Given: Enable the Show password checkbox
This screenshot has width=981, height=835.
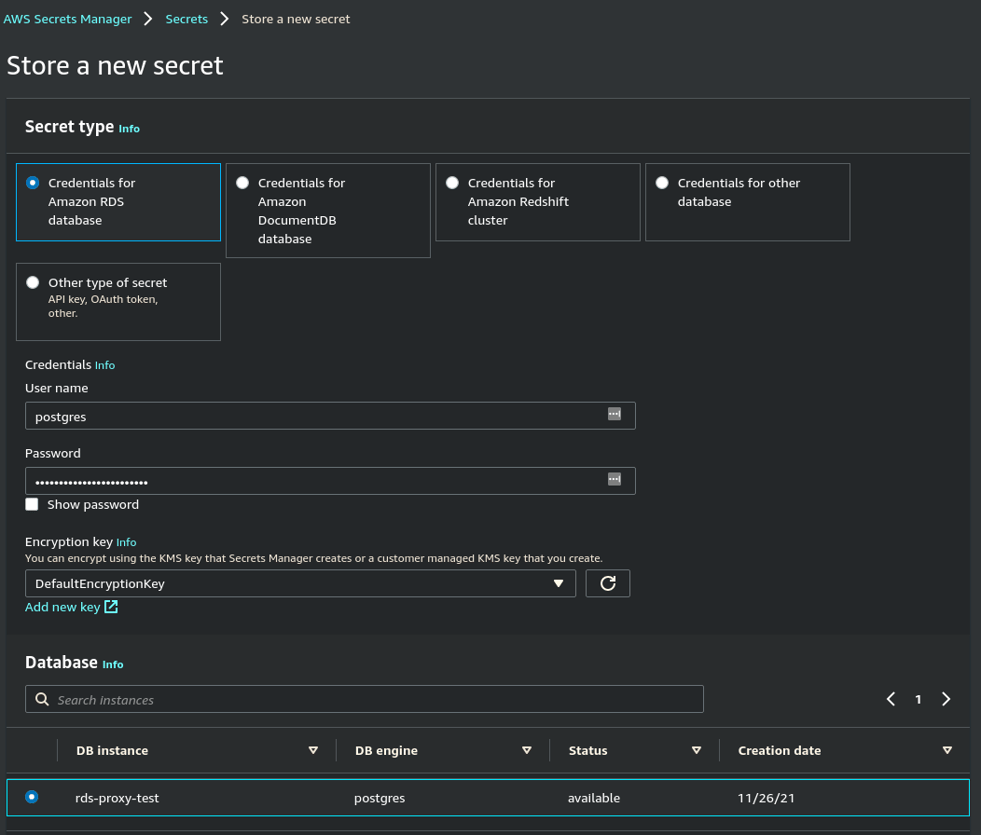Looking at the screenshot, I should click(x=31, y=504).
